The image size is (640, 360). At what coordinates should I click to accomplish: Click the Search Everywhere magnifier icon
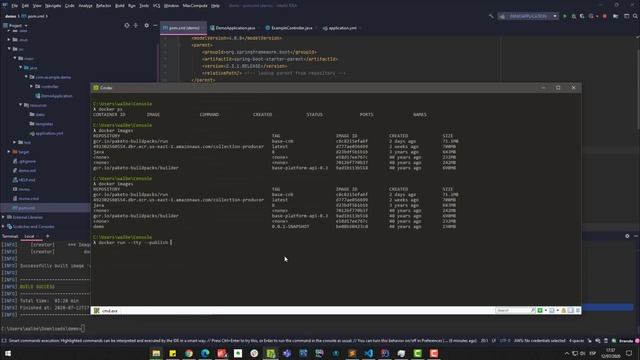pos(635,16)
